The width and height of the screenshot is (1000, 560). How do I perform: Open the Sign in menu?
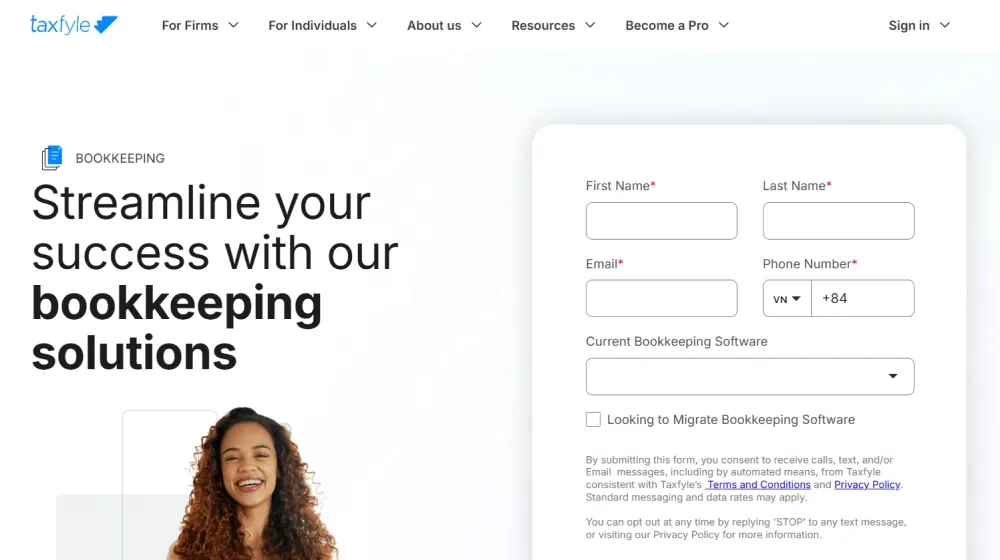[x=919, y=26]
